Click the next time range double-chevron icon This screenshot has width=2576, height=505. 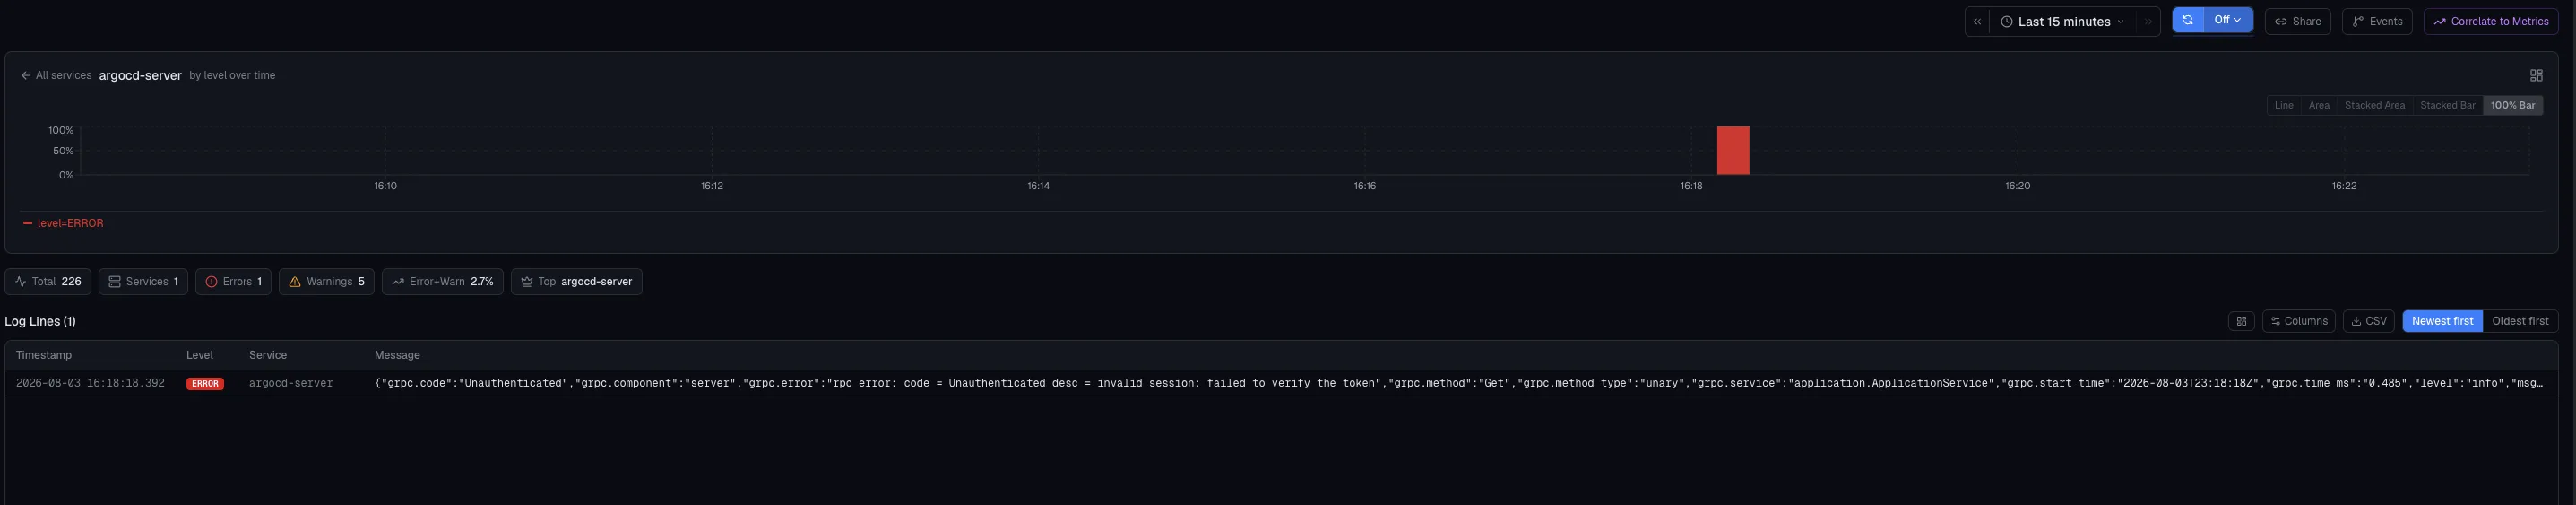[2148, 22]
